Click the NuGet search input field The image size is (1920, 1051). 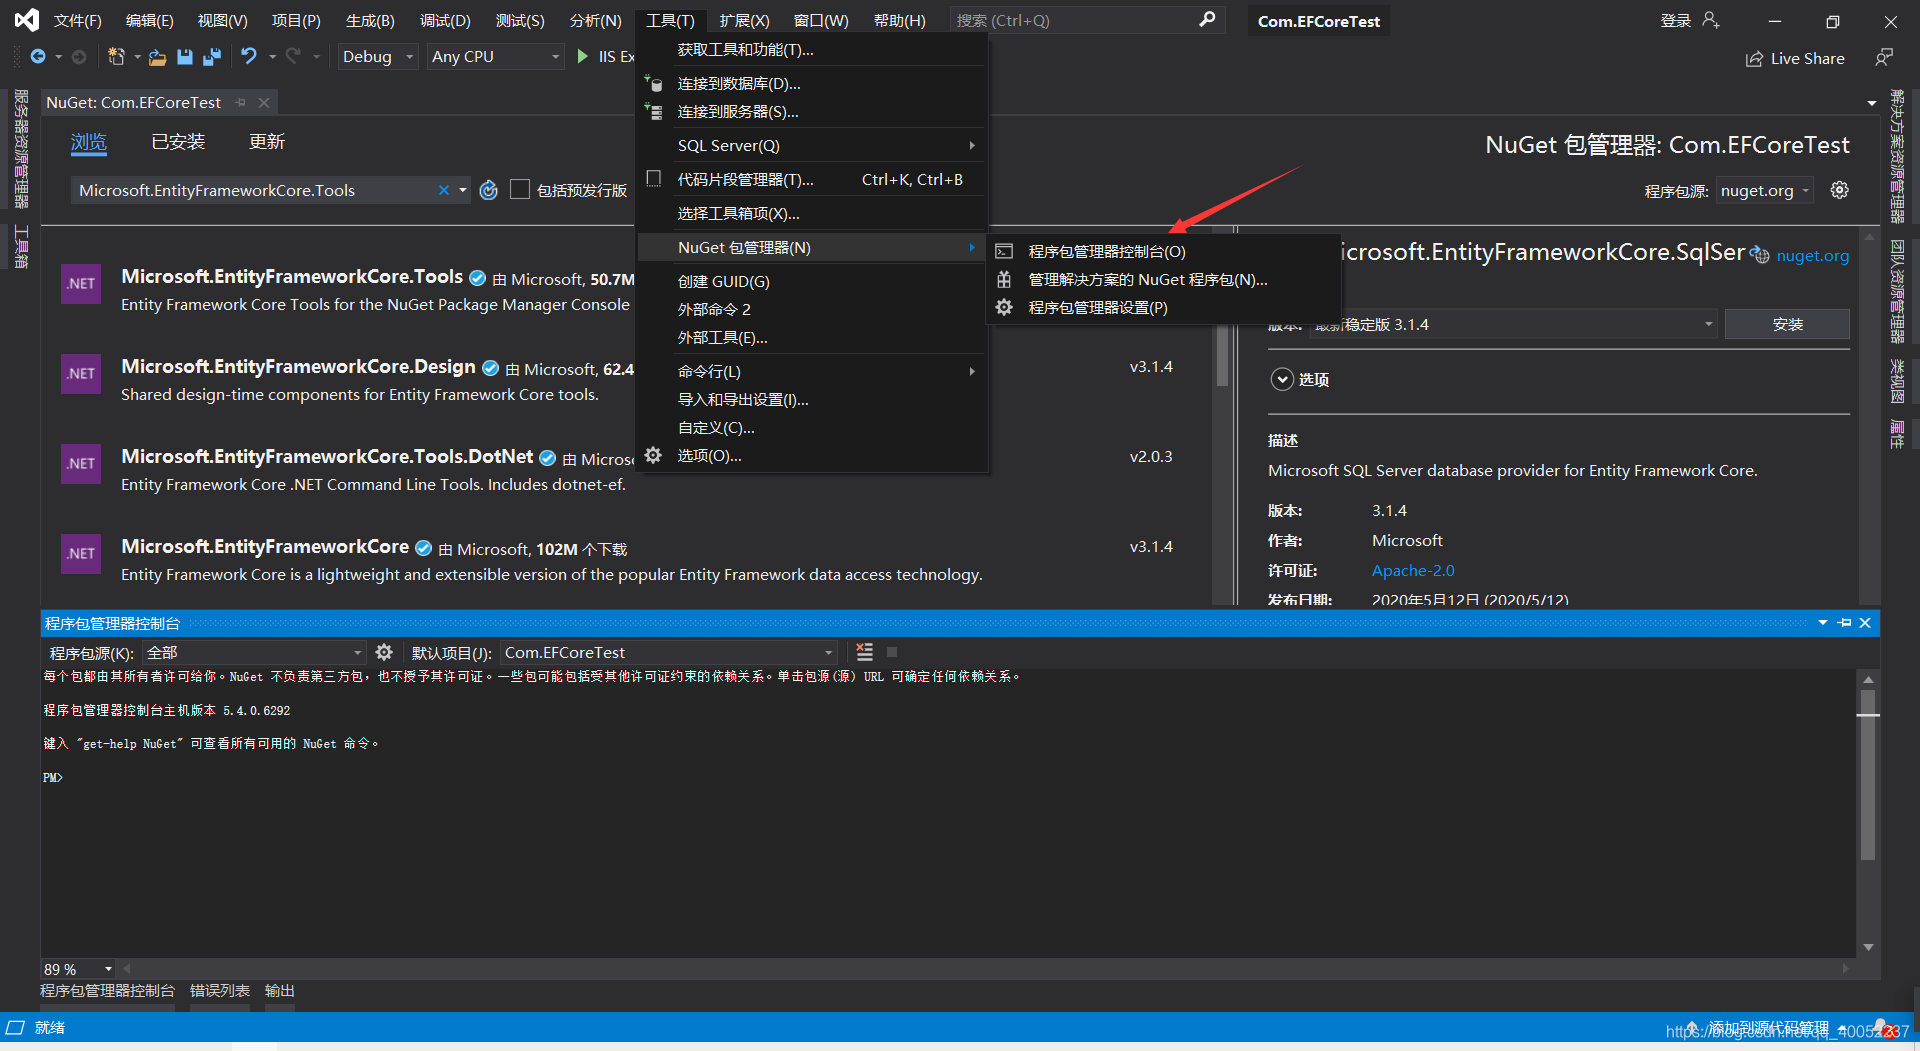[255, 190]
